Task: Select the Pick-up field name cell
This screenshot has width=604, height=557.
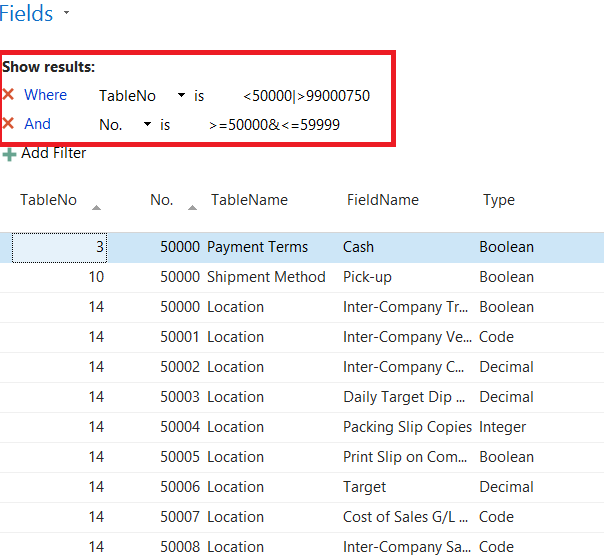Action: 367,277
